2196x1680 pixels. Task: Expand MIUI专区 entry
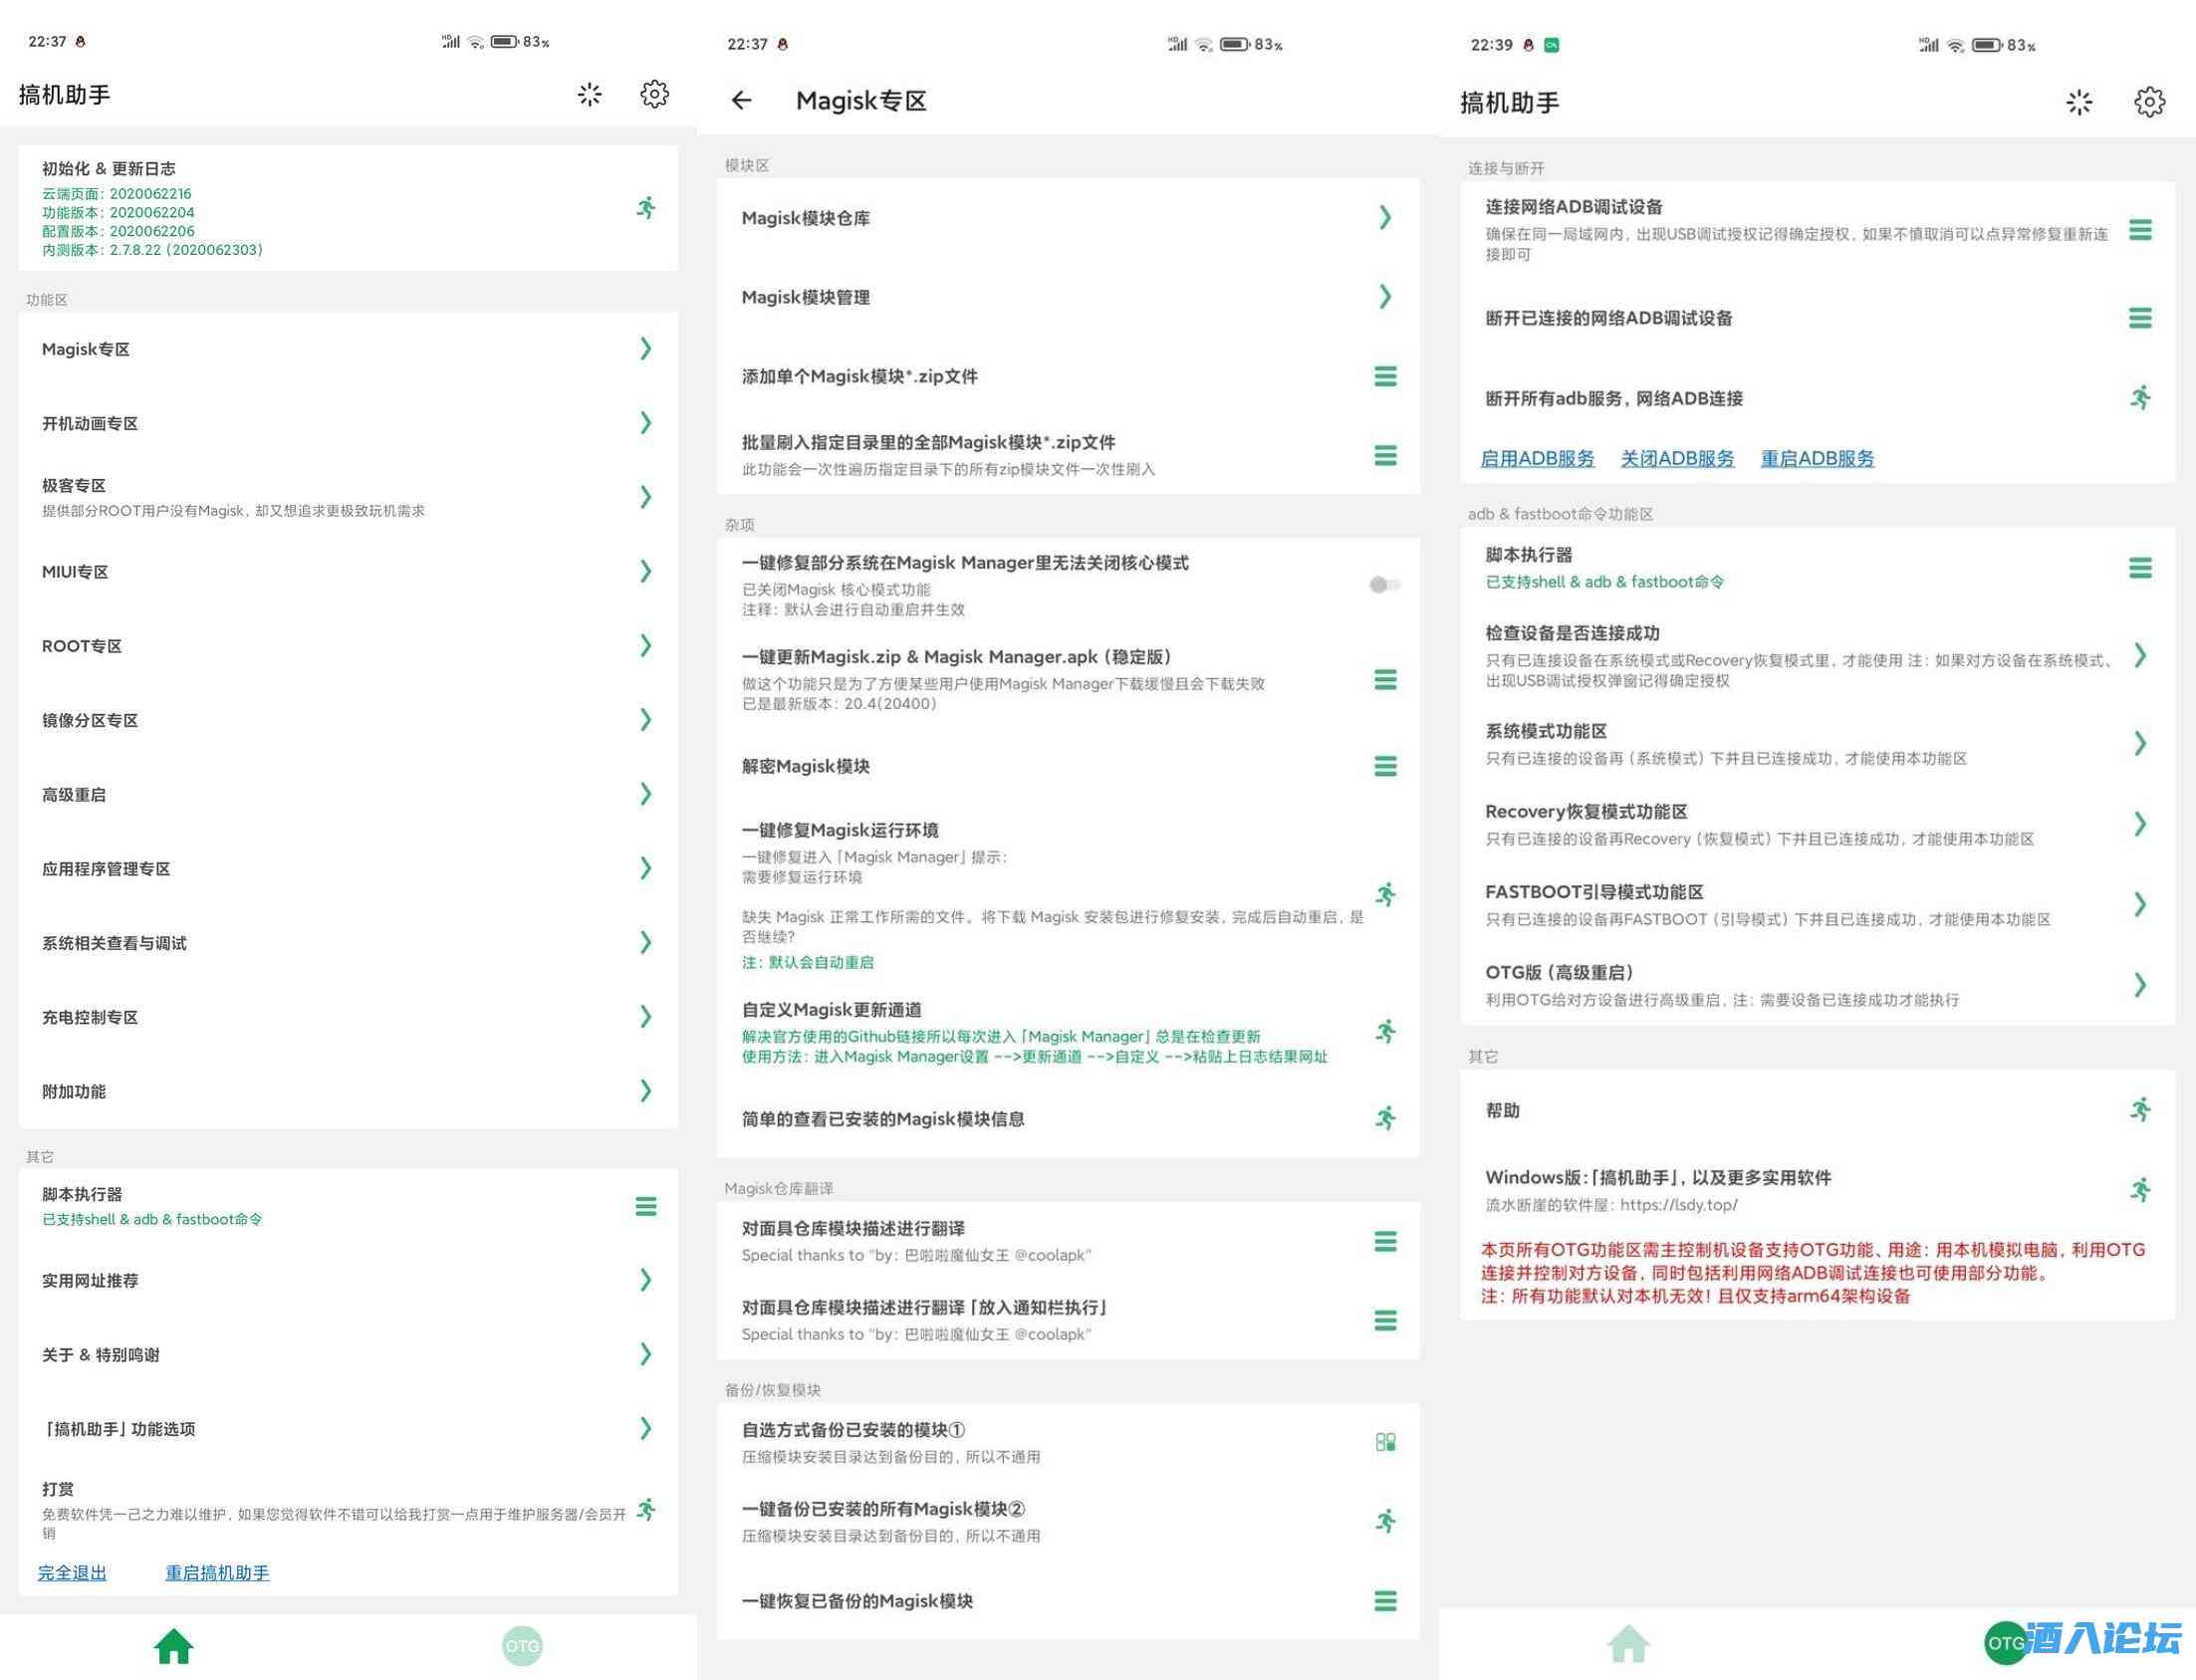(348, 571)
